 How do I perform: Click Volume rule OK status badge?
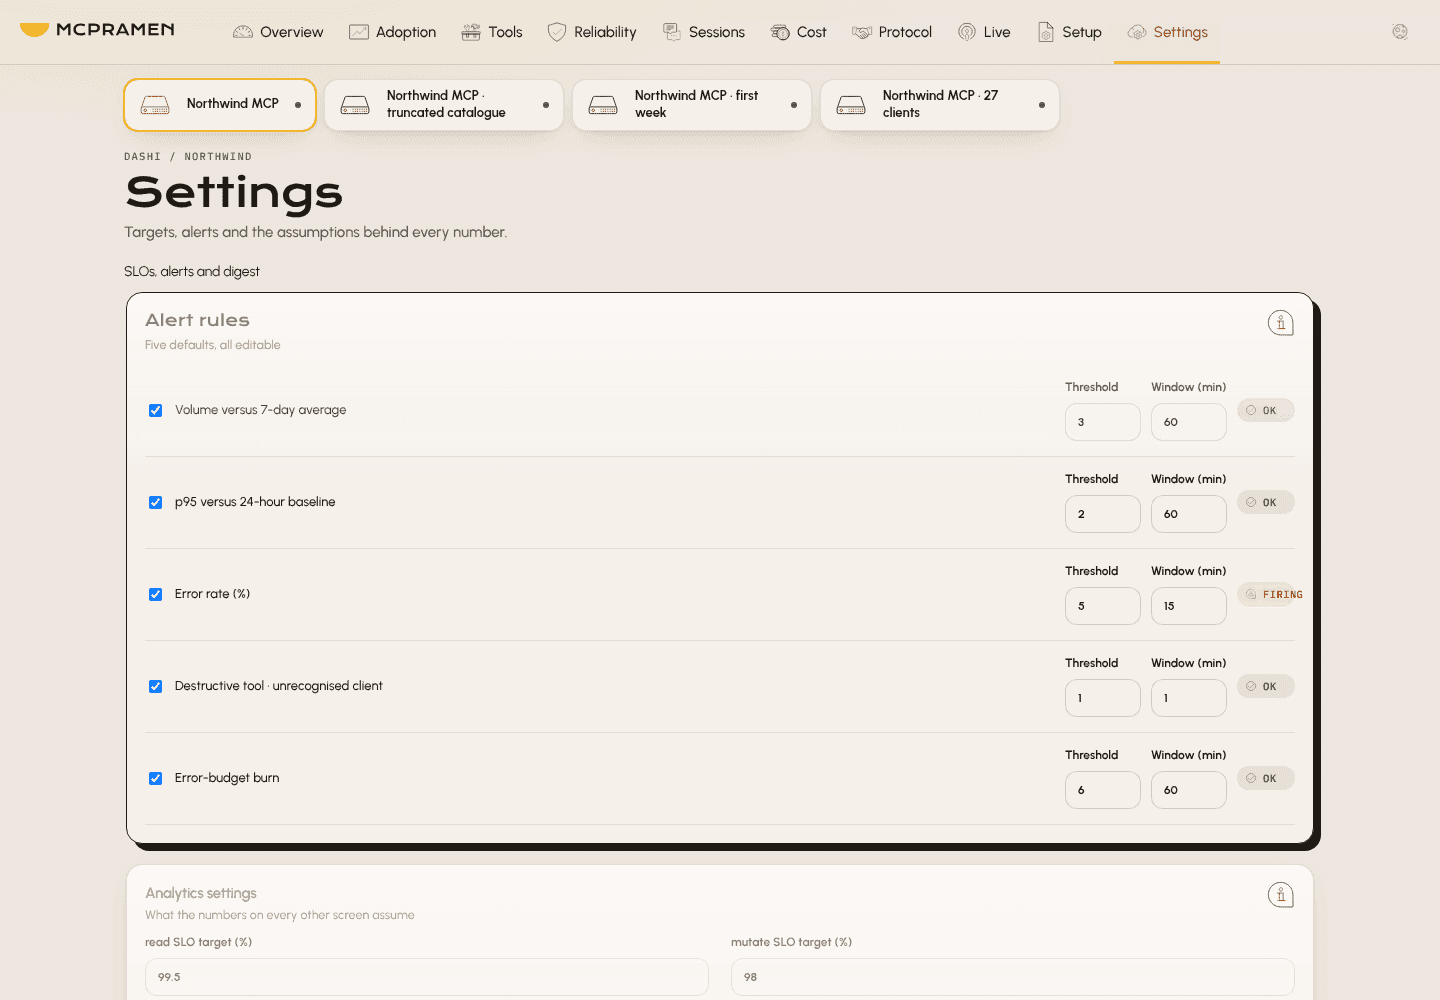(1266, 410)
